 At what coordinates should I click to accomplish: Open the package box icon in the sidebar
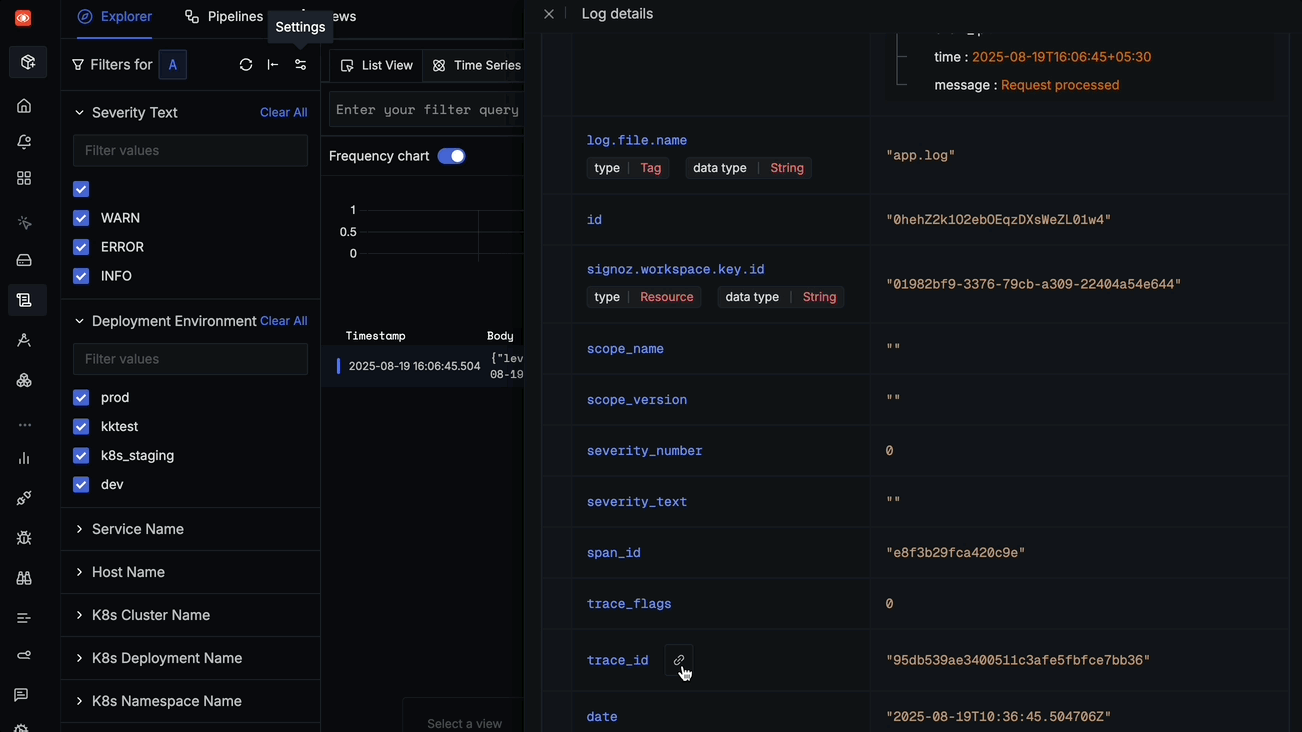point(27,62)
